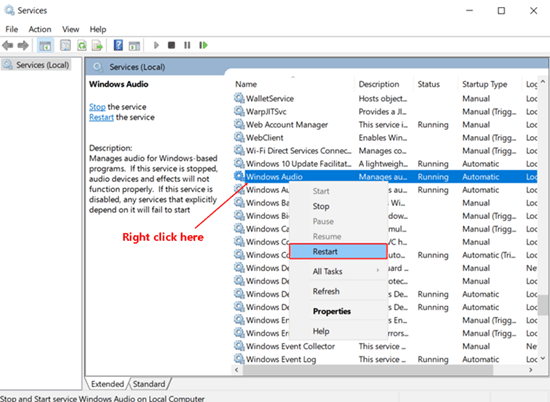The height and width of the screenshot is (402, 550).
Task: Click the Pause Service toolbar icon
Action: point(187,45)
